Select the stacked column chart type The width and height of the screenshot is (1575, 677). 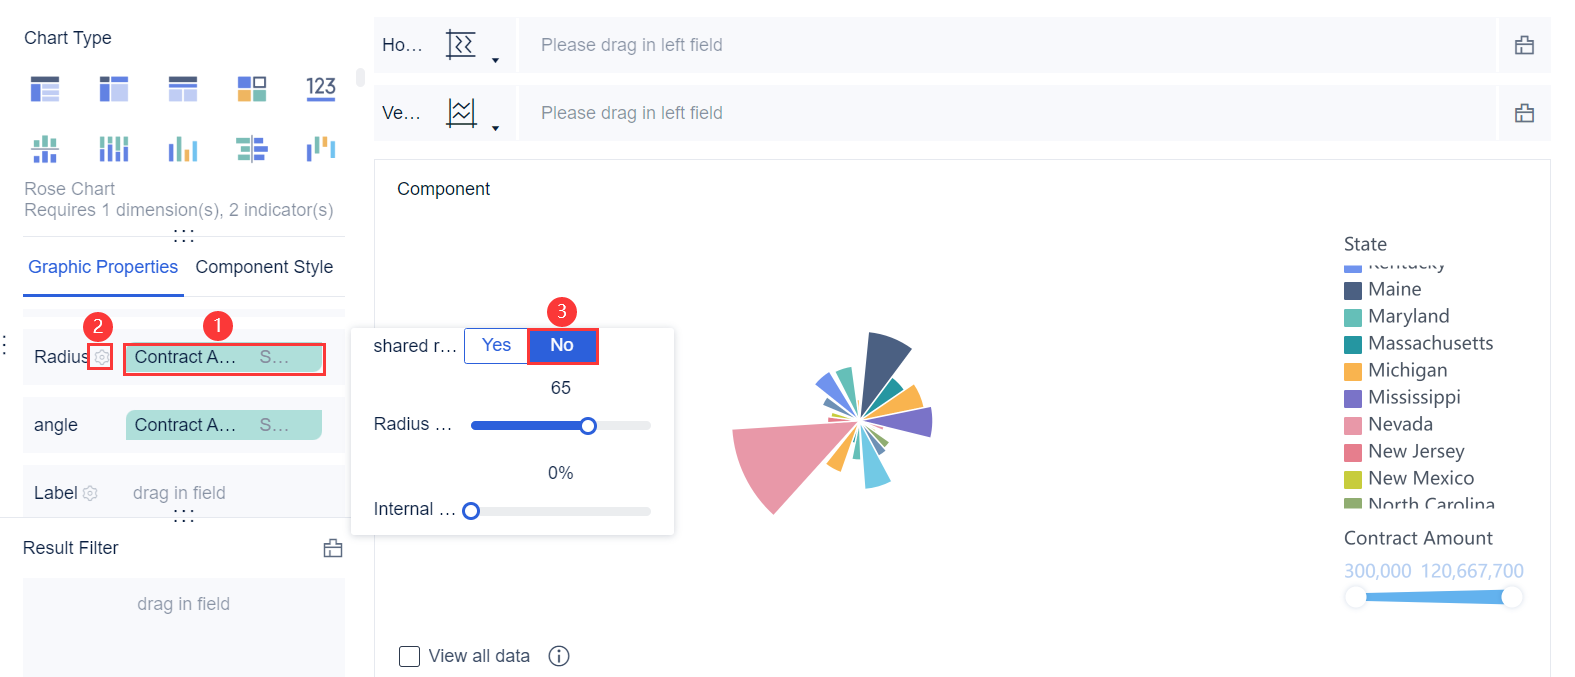[x=113, y=148]
